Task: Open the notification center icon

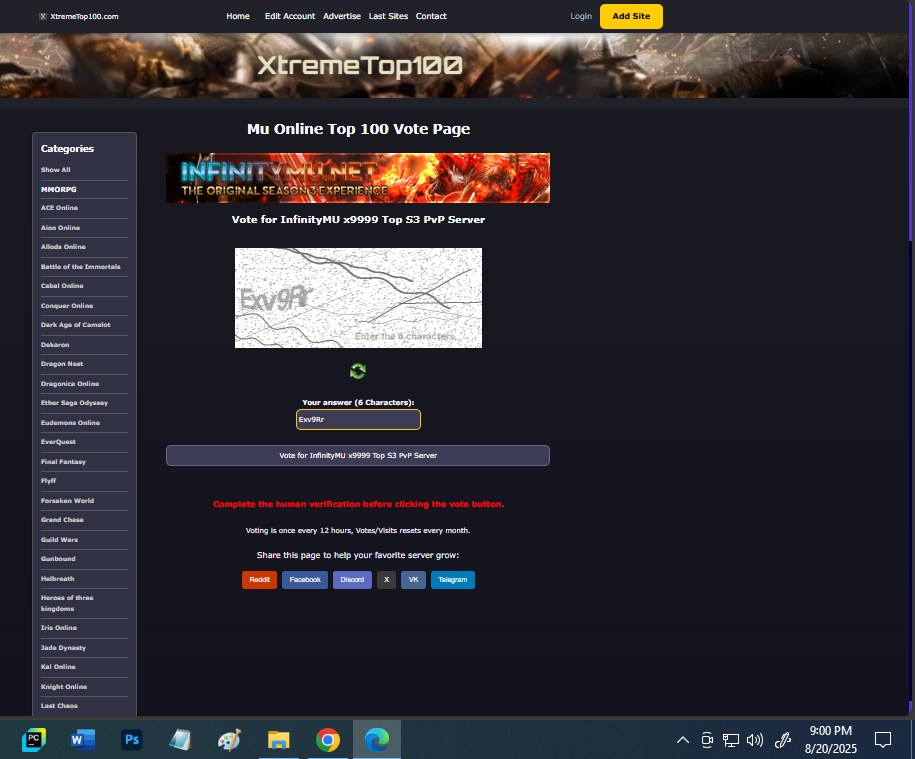Action: click(882, 740)
